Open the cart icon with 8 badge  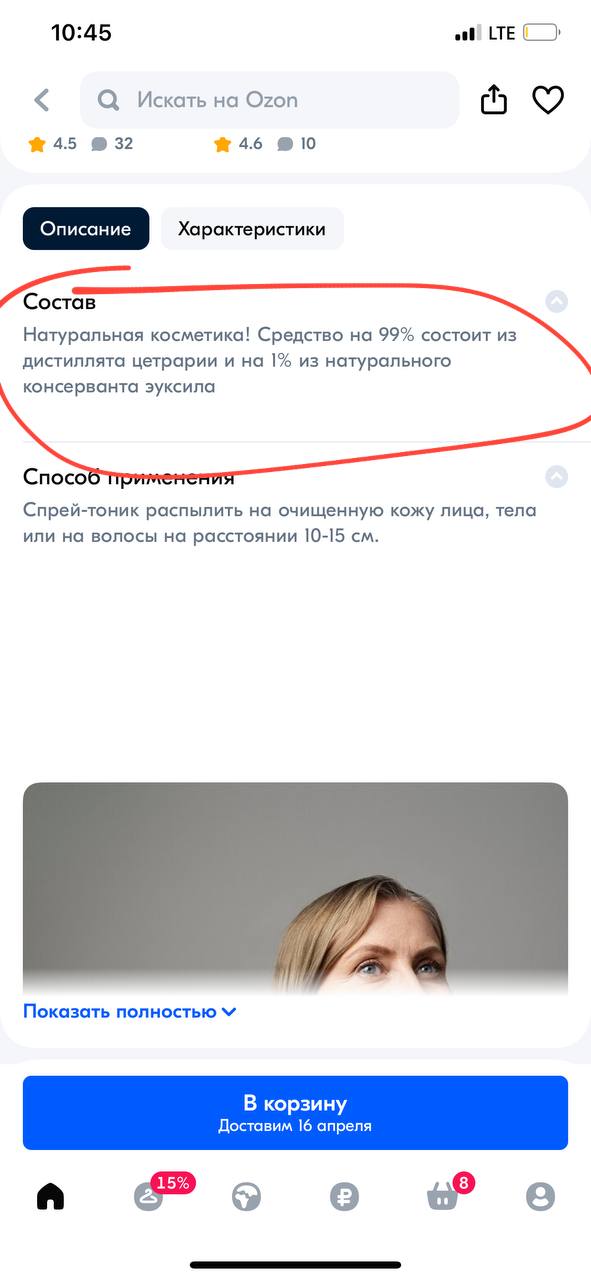click(442, 1196)
